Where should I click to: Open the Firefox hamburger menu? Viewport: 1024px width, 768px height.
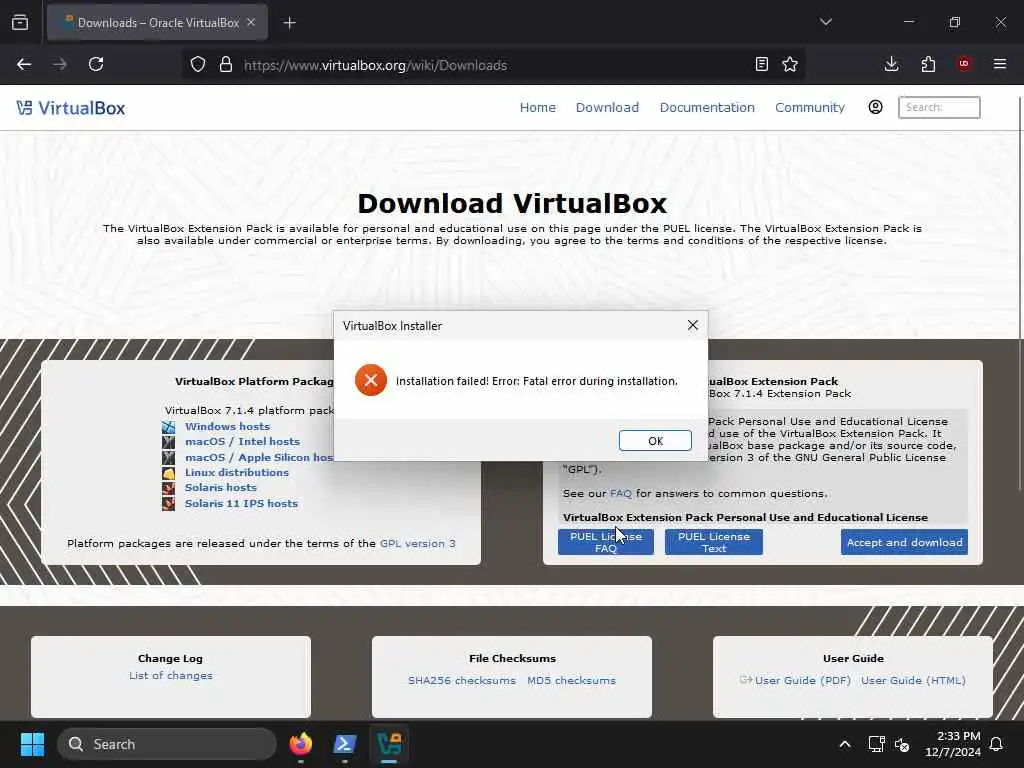point(1000,64)
